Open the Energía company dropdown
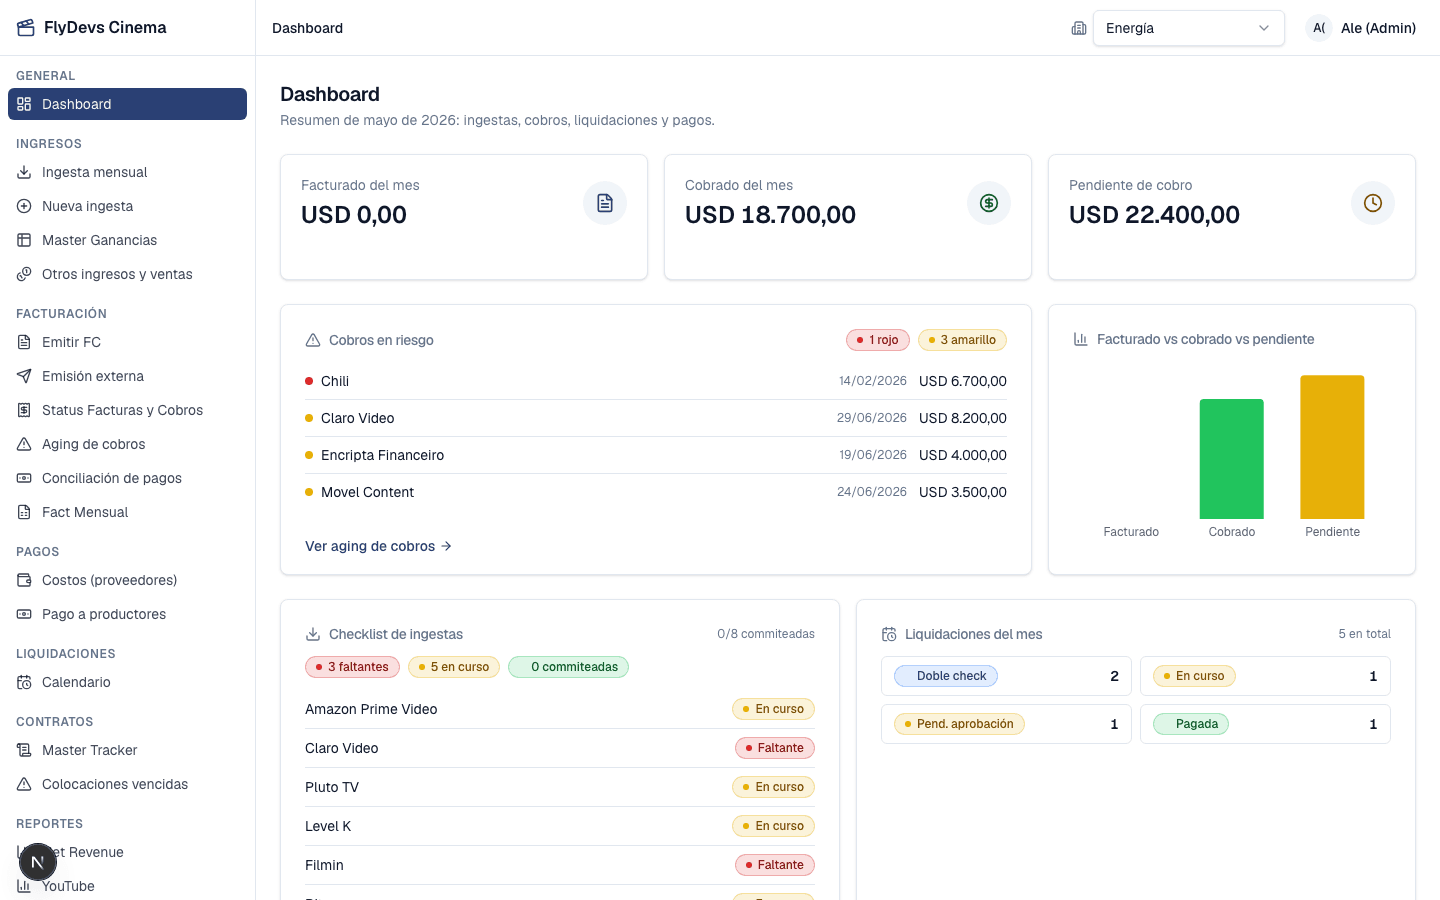Viewport: 1440px width, 900px height. tap(1189, 28)
